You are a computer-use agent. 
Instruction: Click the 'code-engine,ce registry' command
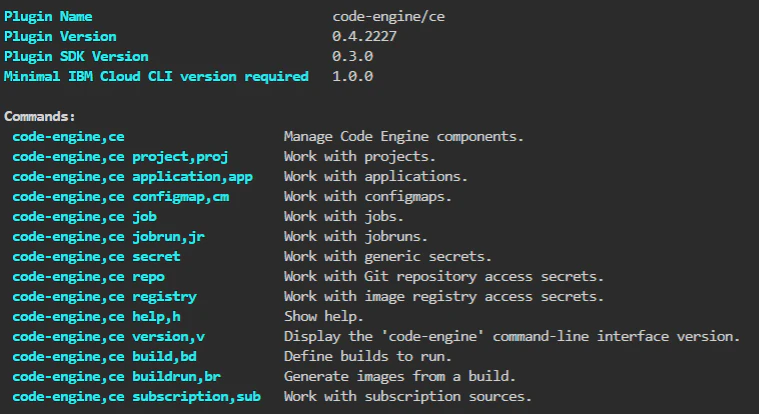tap(105, 296)
